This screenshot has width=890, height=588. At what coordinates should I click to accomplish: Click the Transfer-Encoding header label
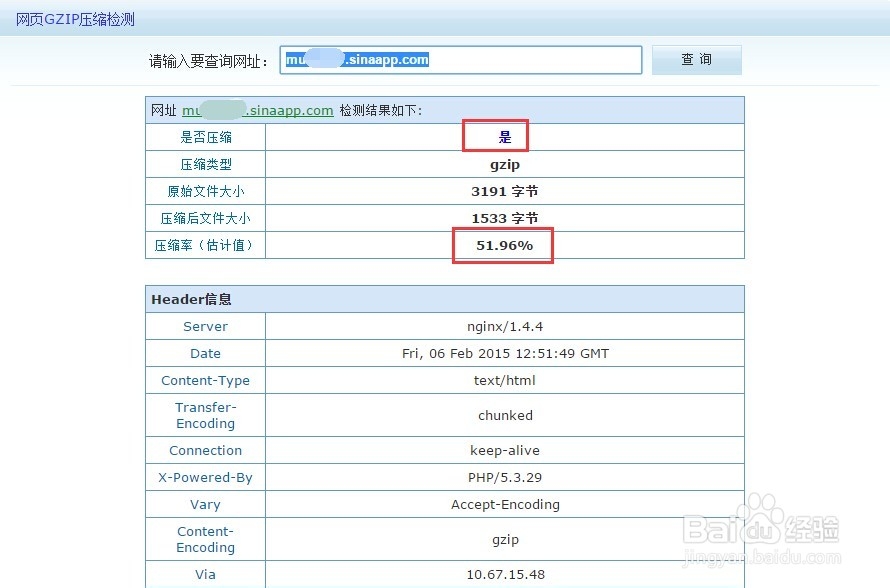[x=205, y=415]
